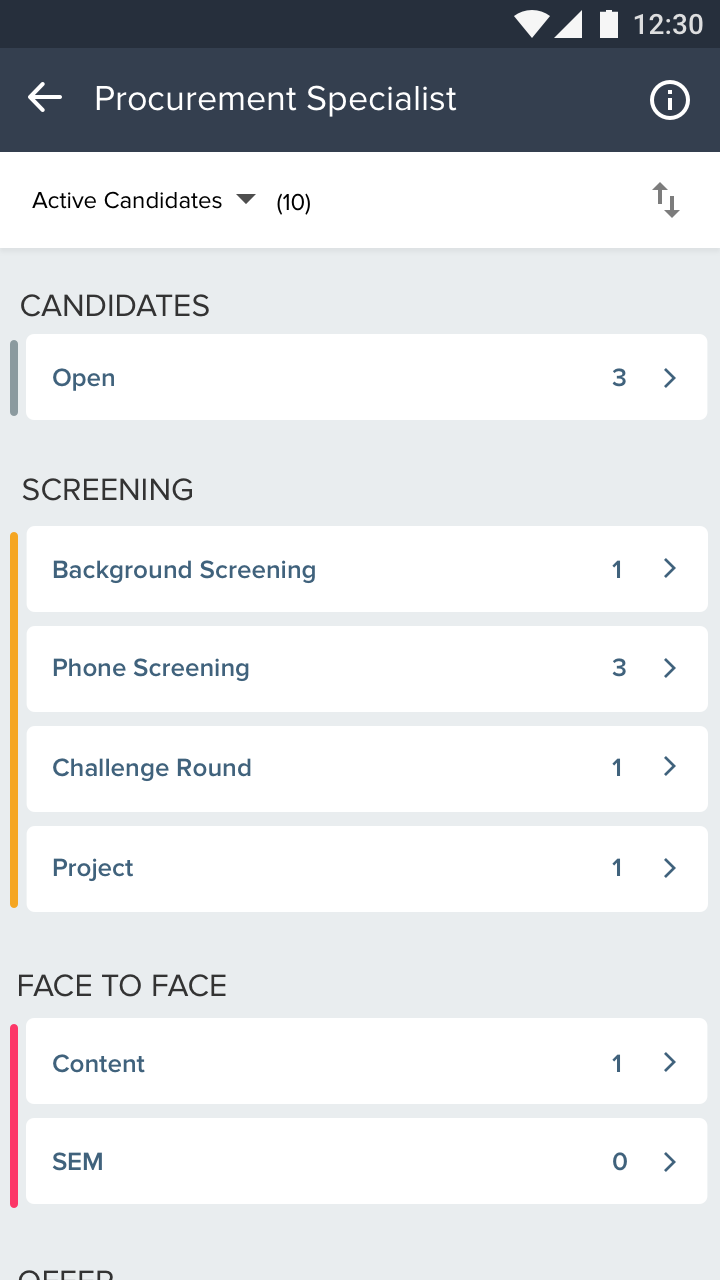720x1280 pixels.
Task: Tap Background Screening label text
Action: pos(184,570)
